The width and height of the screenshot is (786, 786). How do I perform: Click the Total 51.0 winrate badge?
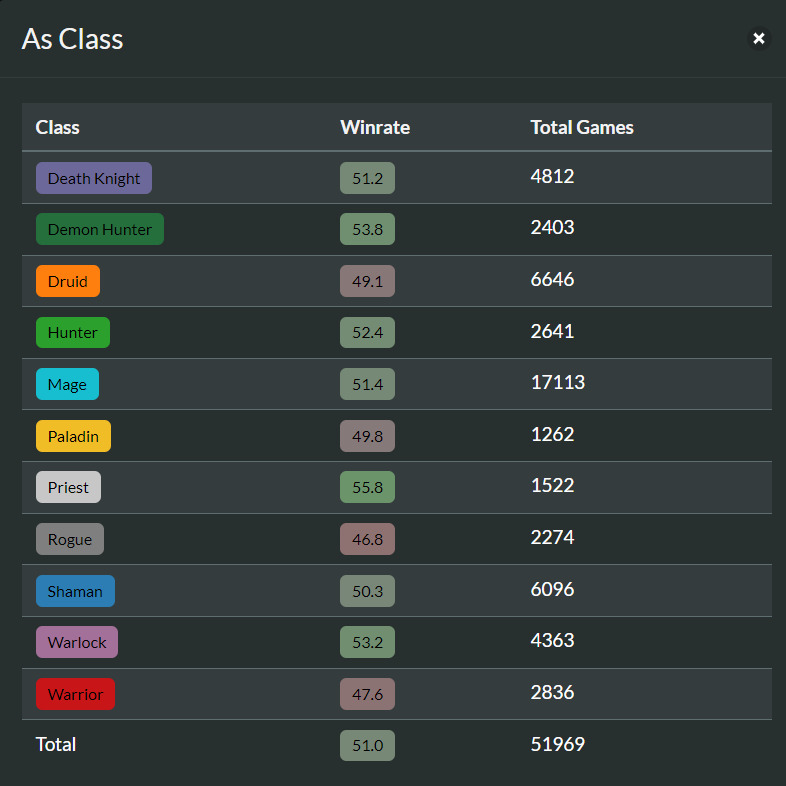[367, 745]
